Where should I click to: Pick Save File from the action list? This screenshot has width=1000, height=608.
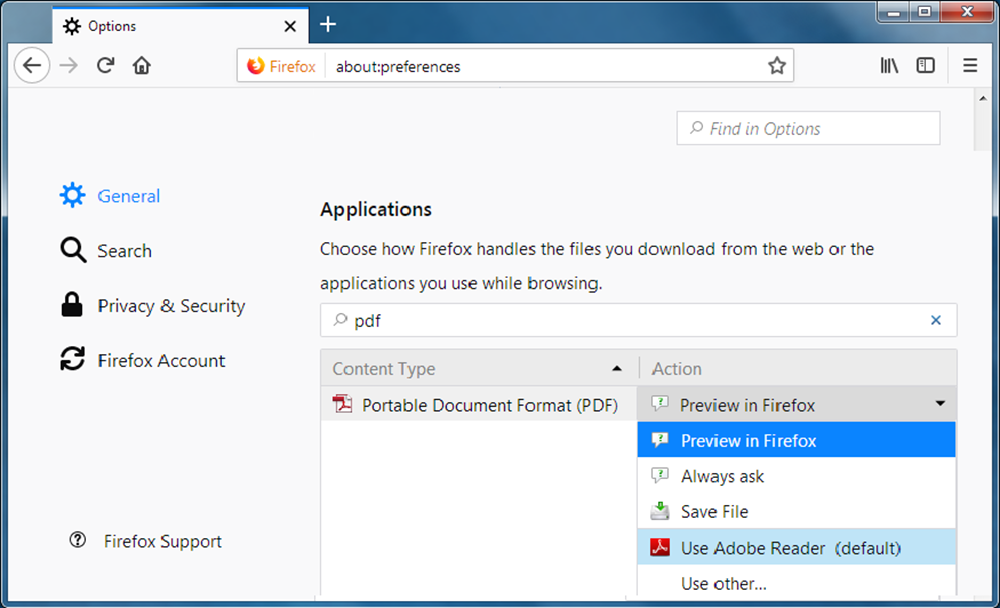[x=714, y=512]
